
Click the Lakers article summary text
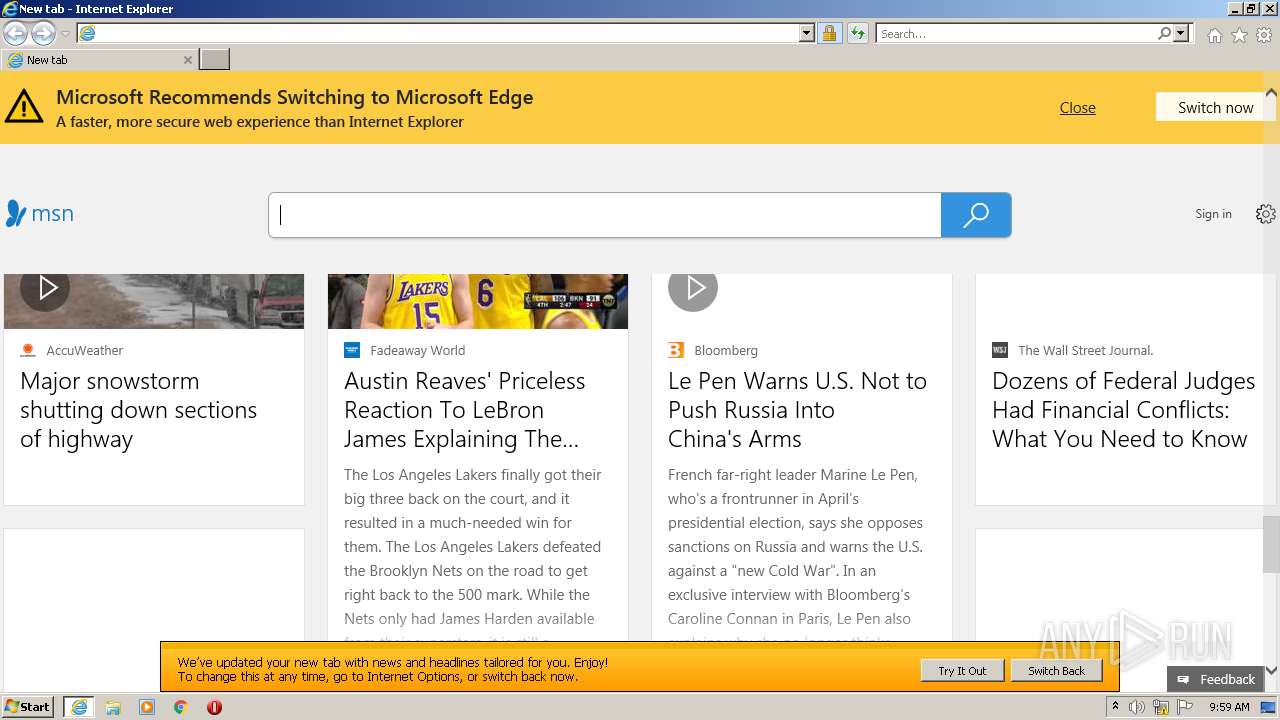(473, 553)
